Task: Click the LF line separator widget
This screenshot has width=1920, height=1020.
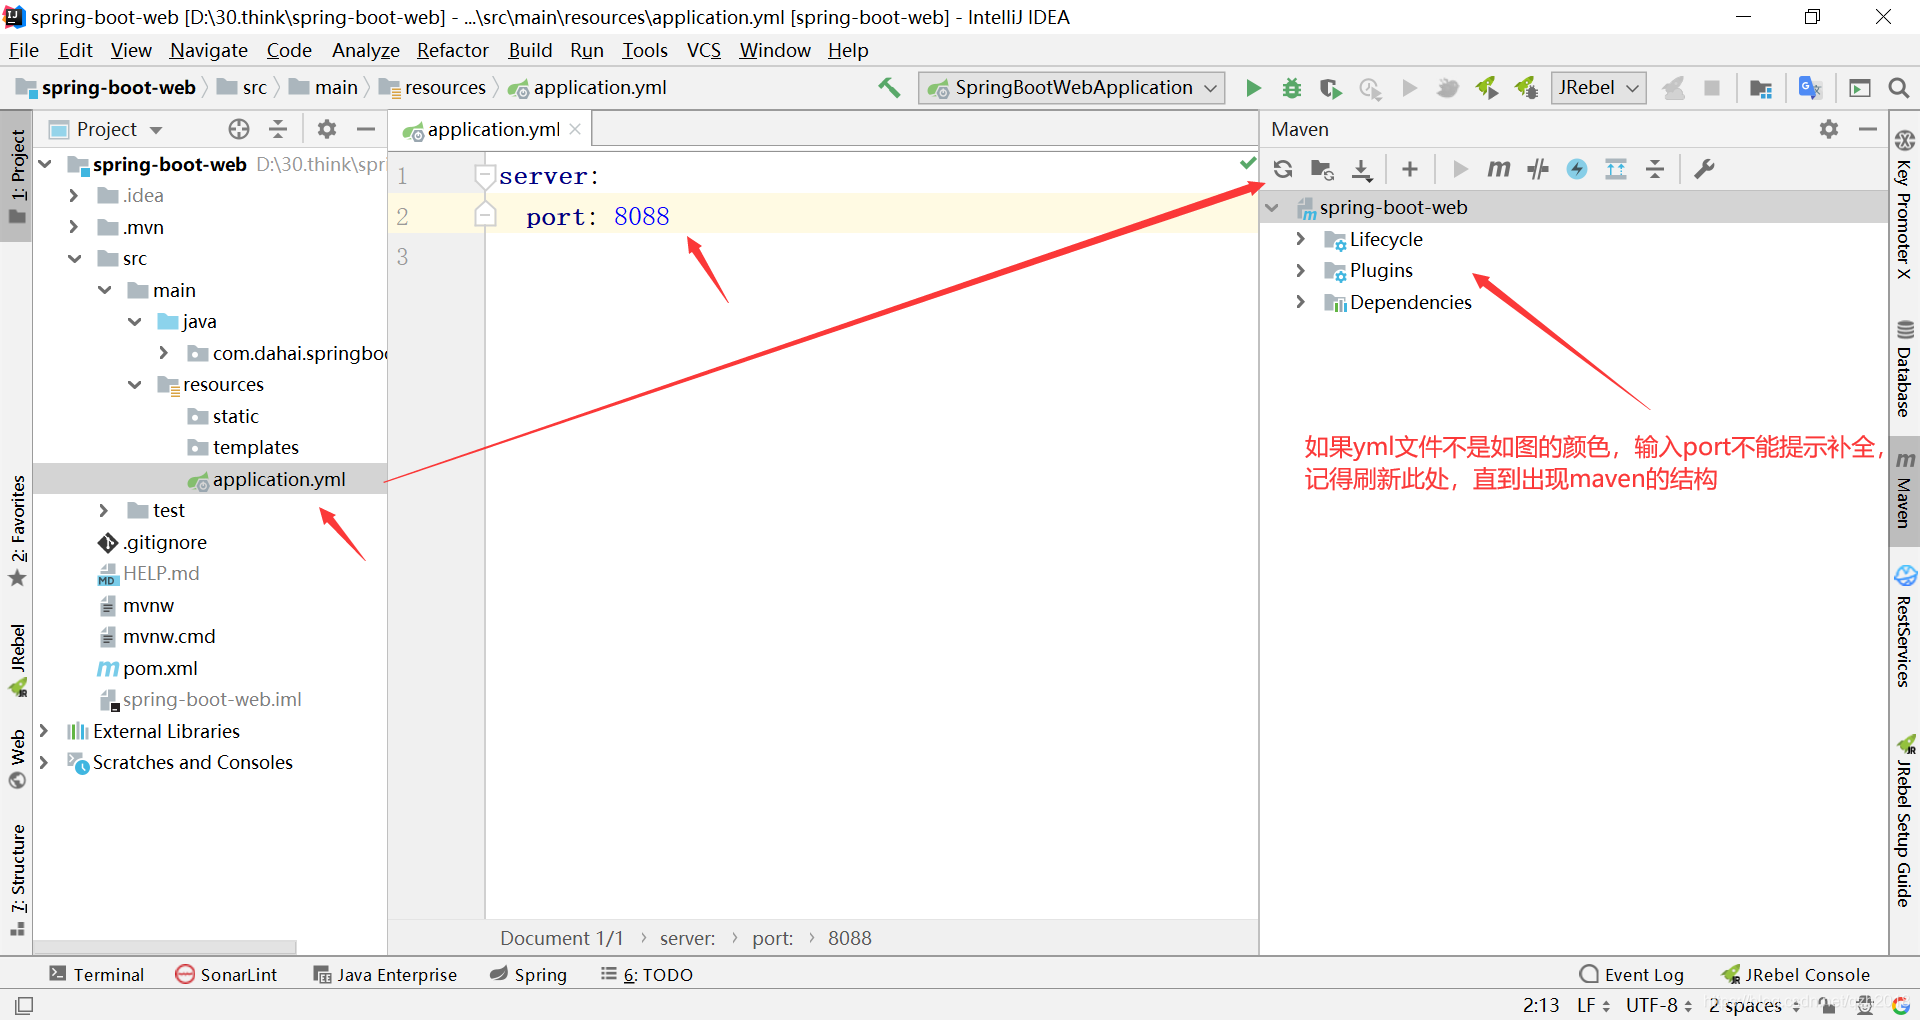Action: coord(1594,1005)
